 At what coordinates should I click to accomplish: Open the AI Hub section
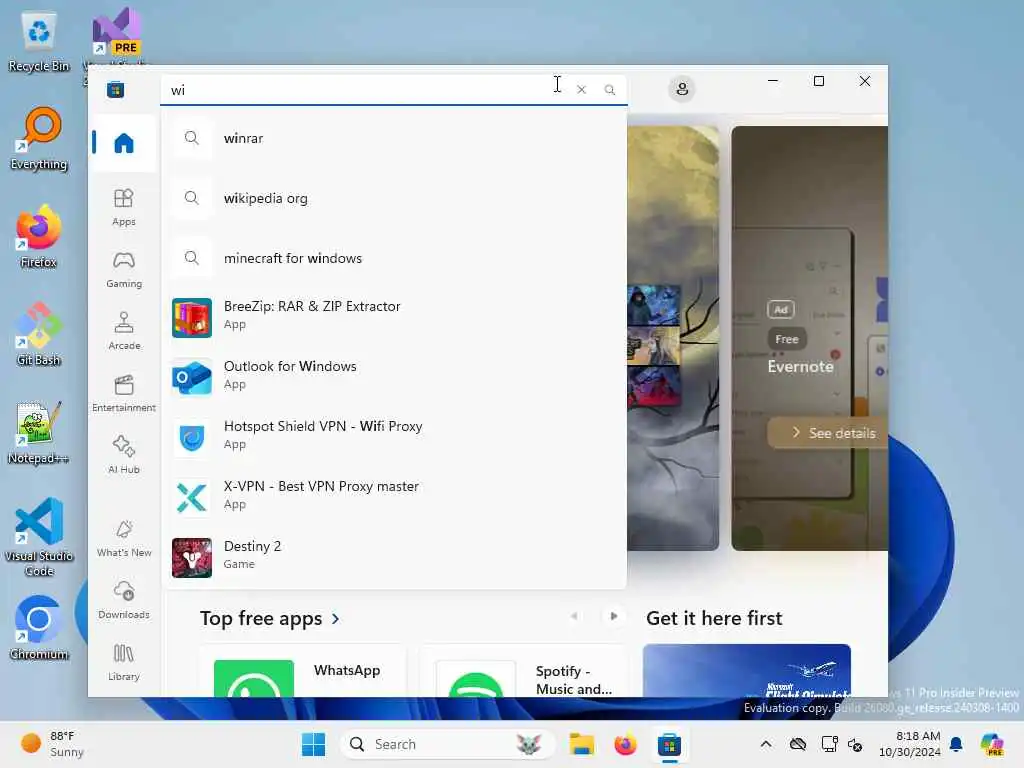(123, 455)
